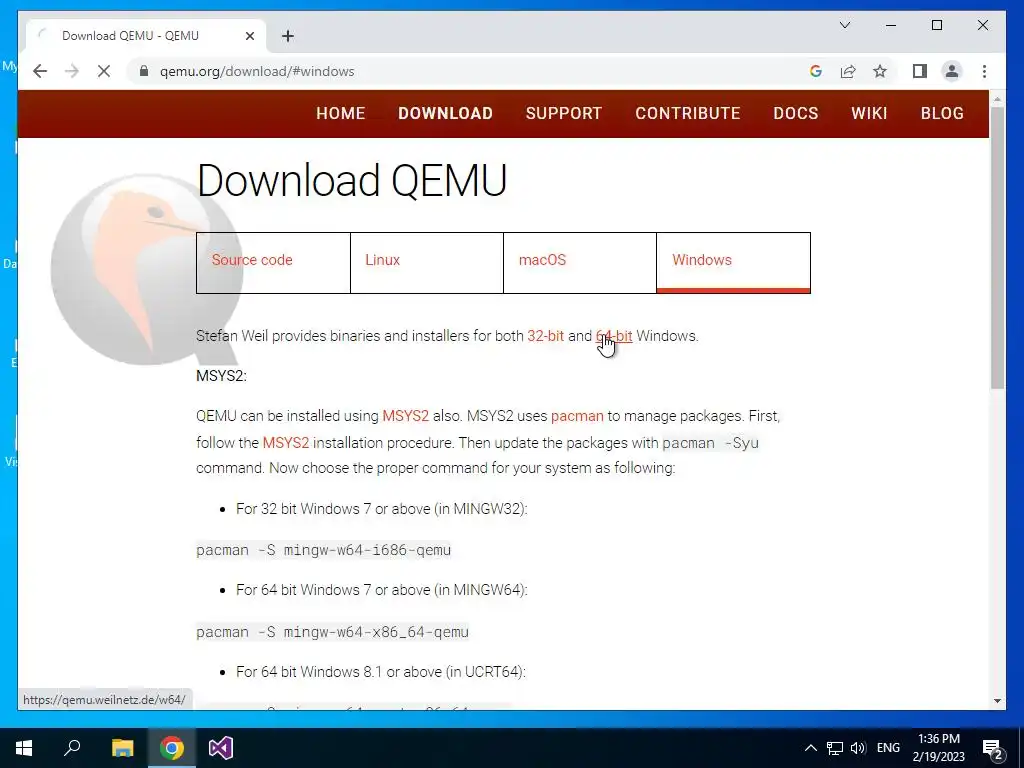Launch Visual Studio from taskbar
Viewport: 1024px width, 768px height.
221,748
